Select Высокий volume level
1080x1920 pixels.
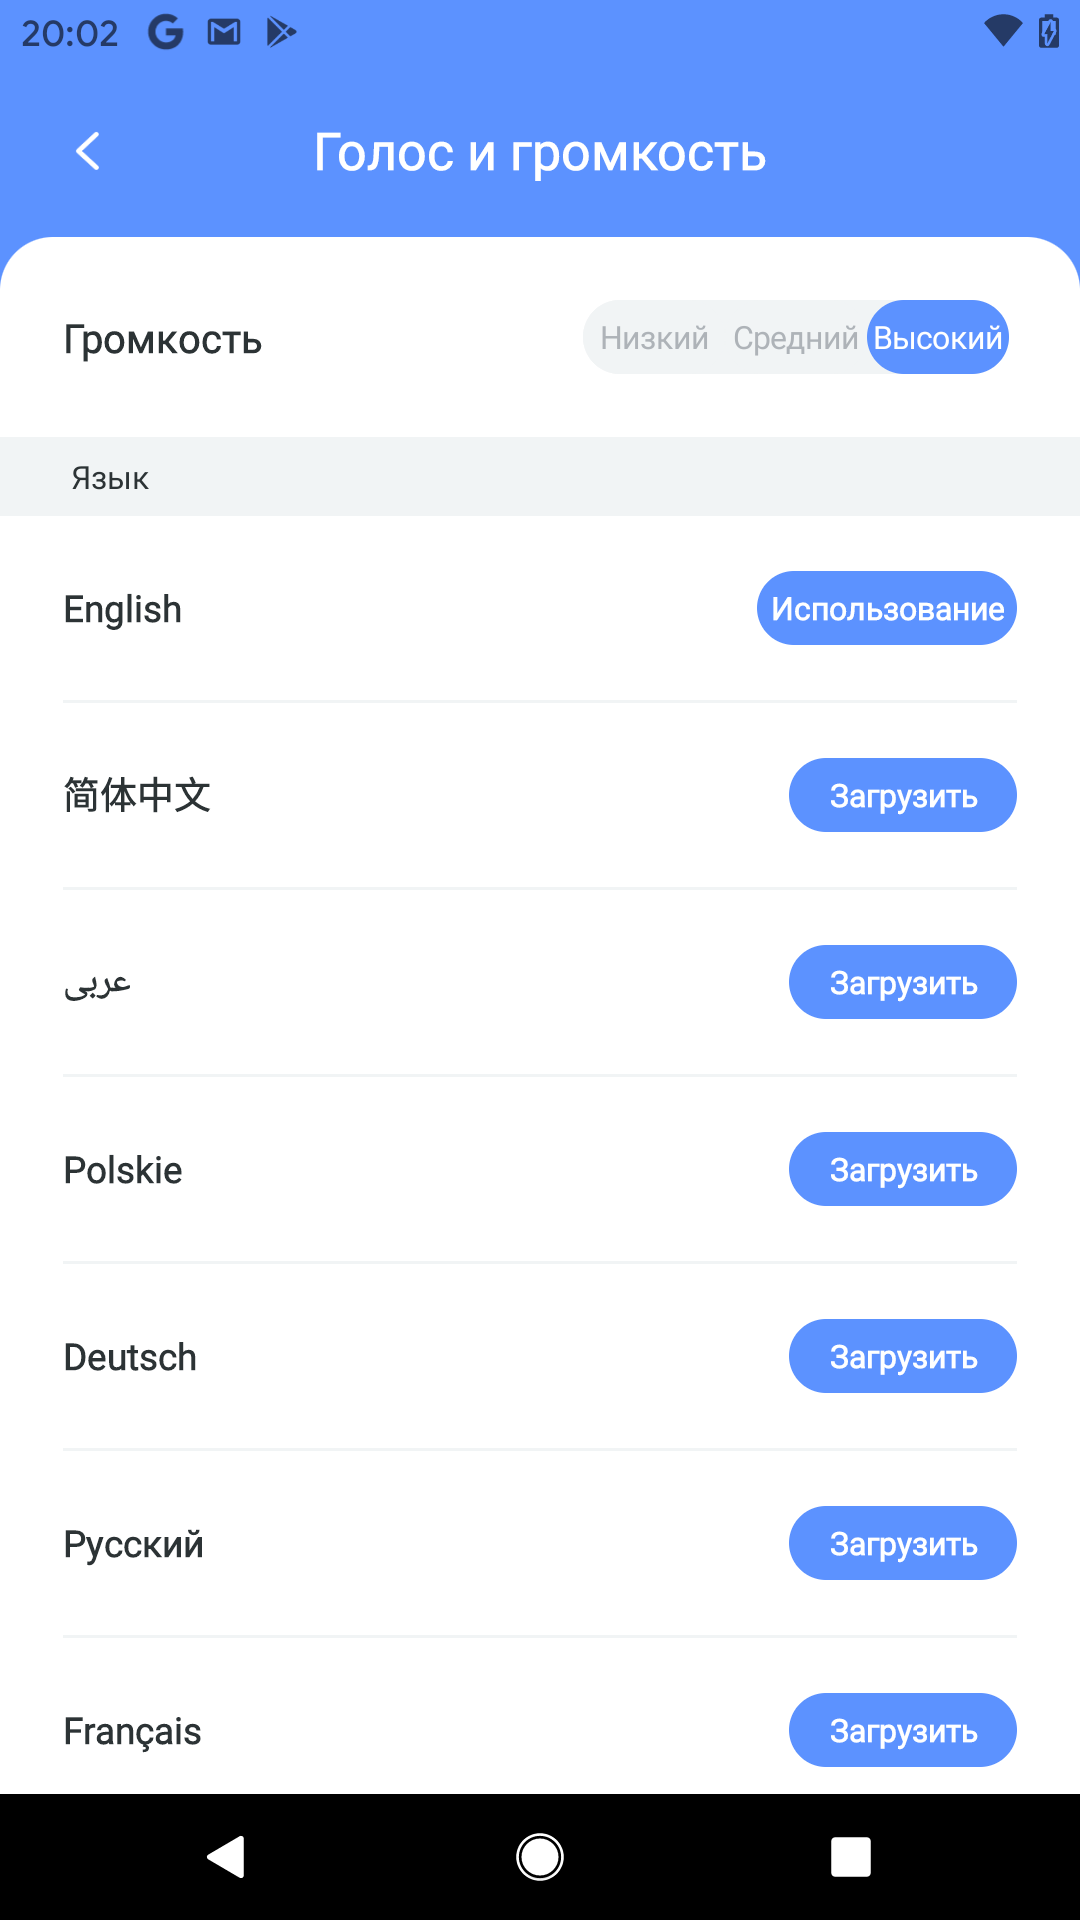(938, 338)
